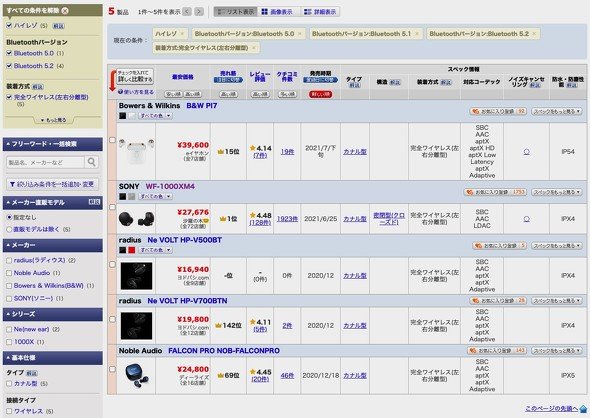Viewport: 590px width, 418px height.
Task: Clear all conditions with the X icon
Action: click(65, 11)
